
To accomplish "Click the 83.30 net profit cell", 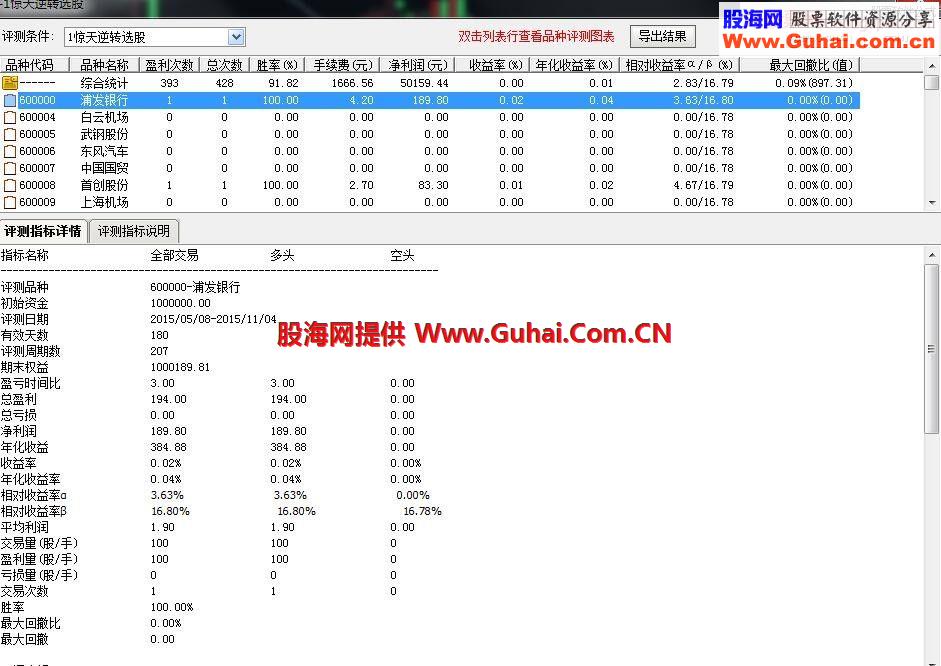I will click(433, 185).
